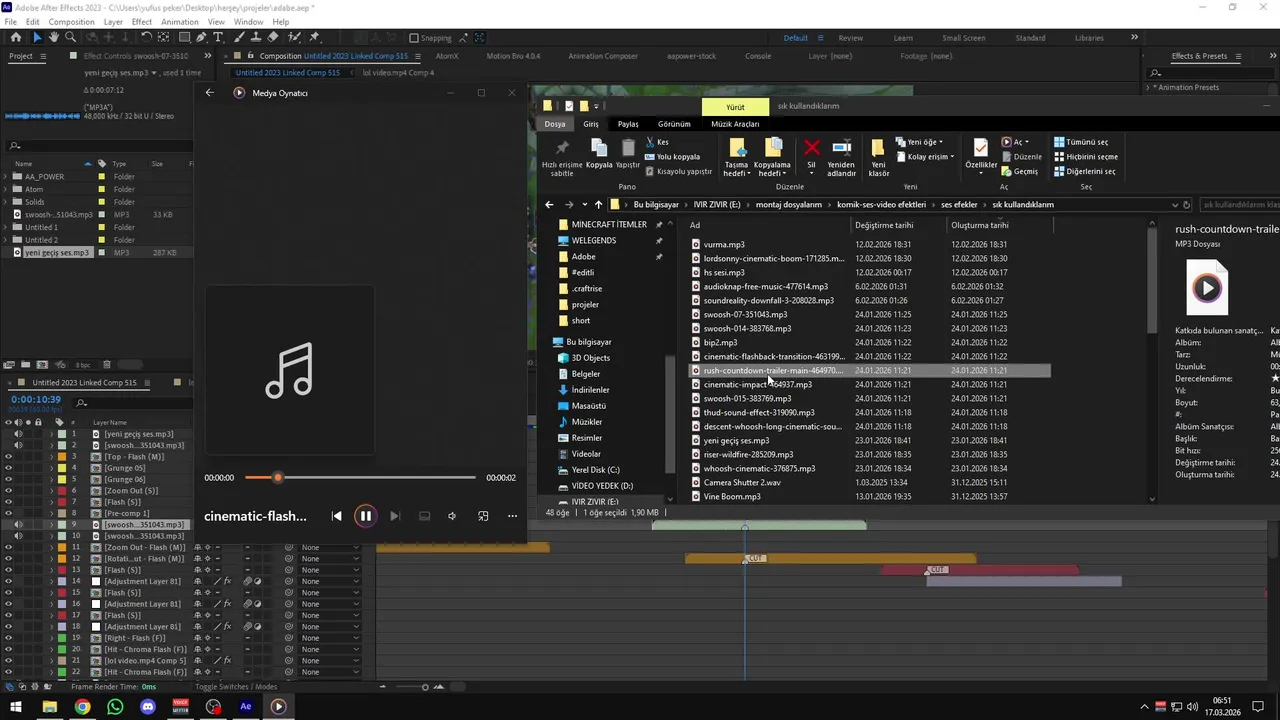Expand the AA_POWER folder in Project panel

point(6,176)
